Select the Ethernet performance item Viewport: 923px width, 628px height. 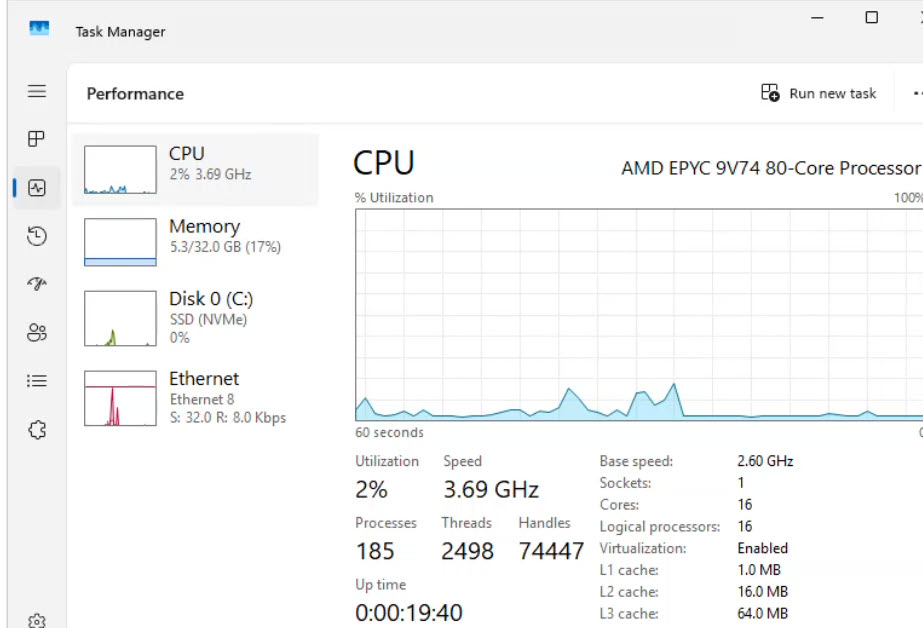tap(196, 396)
